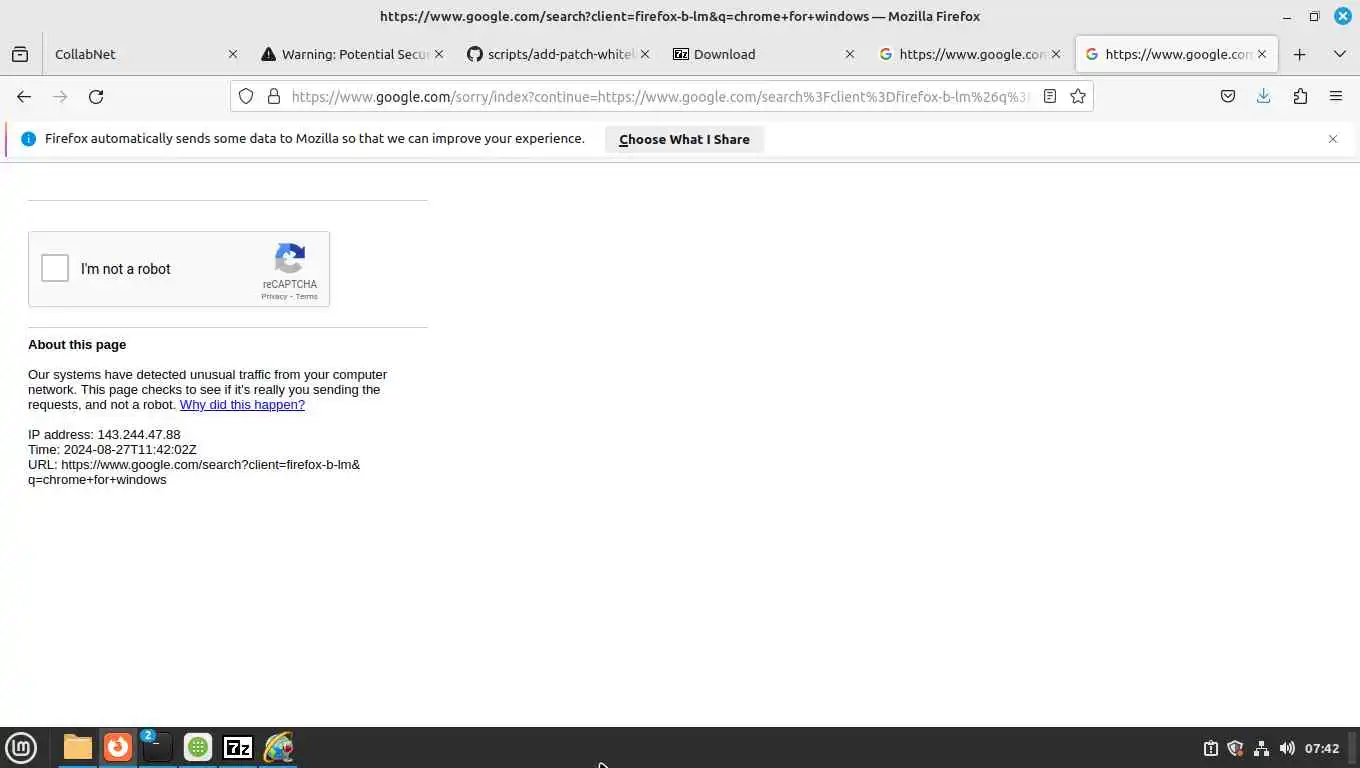This screenshot has height=768, width=1360.
Task: Open Firefox application hamburger menu
Action: click(x=1335, y=96)
